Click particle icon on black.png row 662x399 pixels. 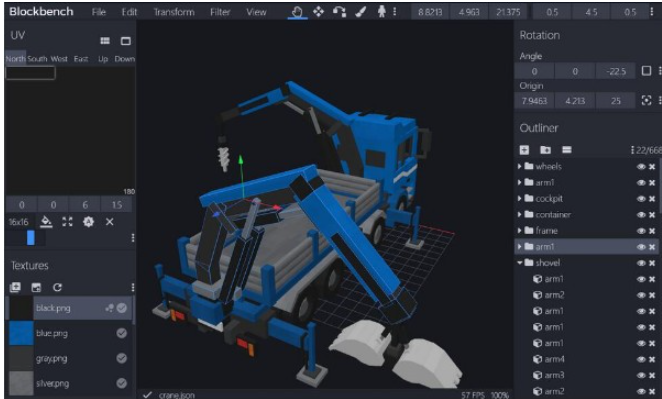[109, 308]
